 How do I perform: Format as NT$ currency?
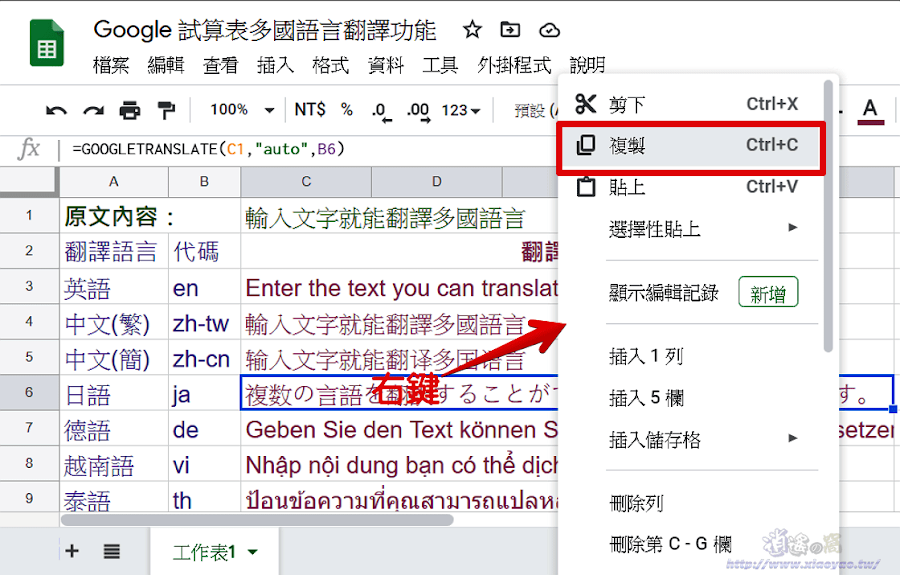[x=310, y=110]
